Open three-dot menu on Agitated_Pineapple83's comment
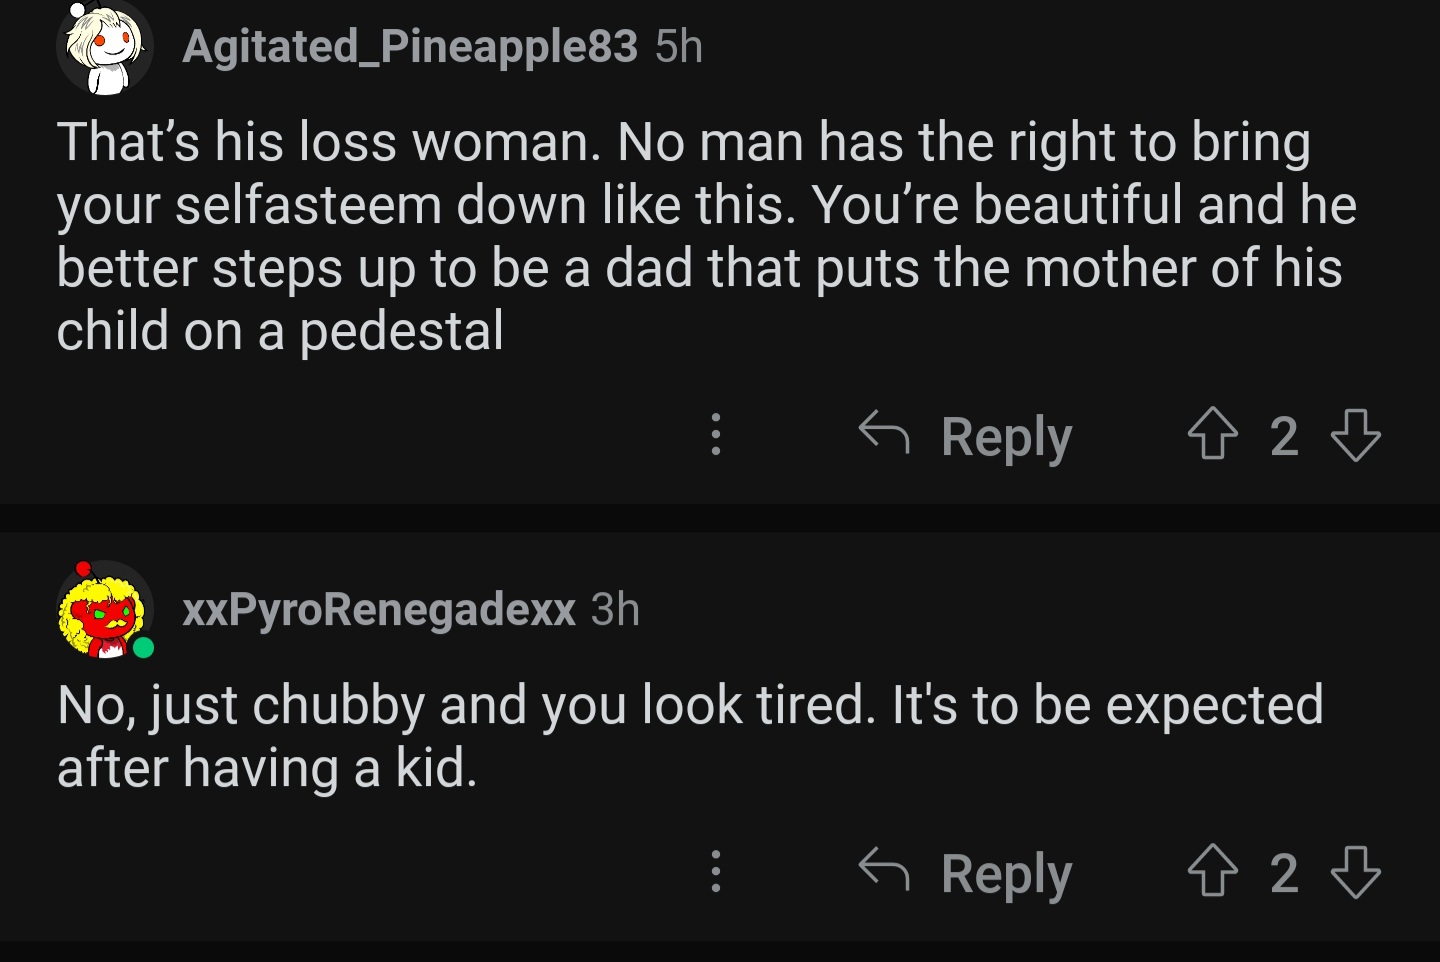This screenshot has height=962, width=1440. click(x=715, y=435)
